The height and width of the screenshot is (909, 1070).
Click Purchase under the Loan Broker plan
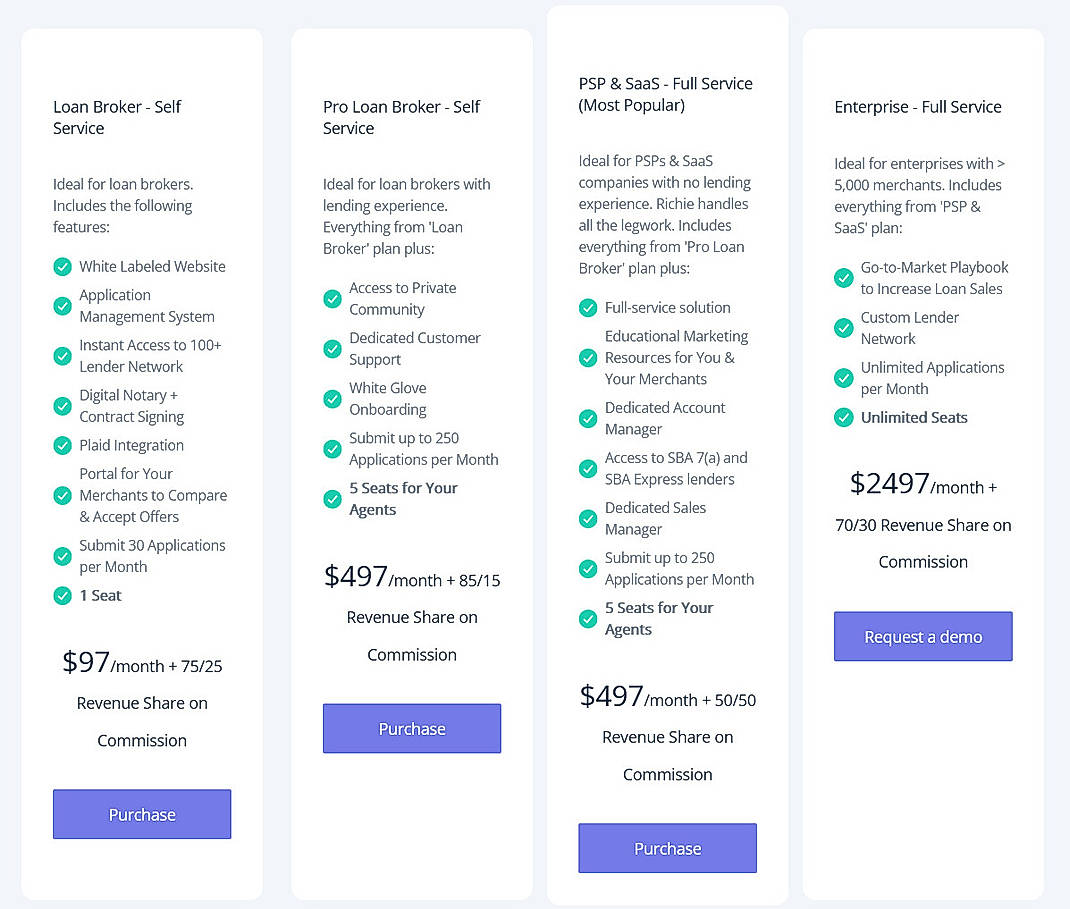(142, 814)
